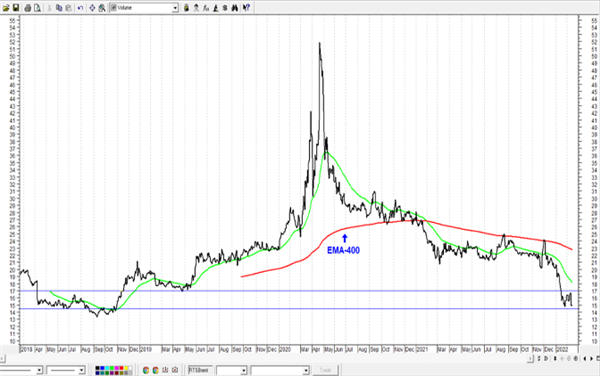Screen dimensions: 600x376
Task: Copy using the toolbar copy icon
Action: point(59,8)
